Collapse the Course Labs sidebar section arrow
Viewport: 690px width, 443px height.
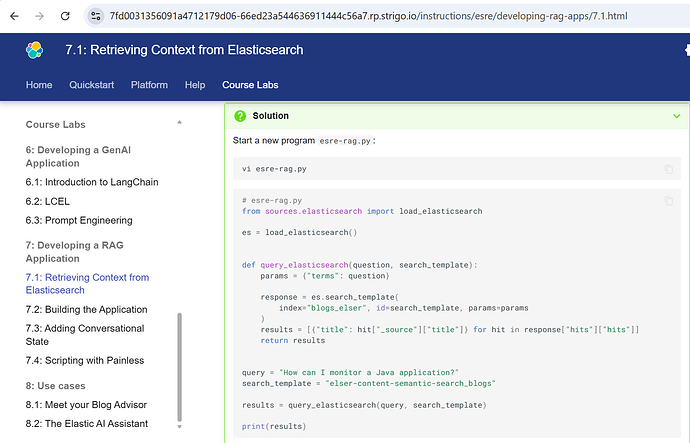pyautogui.click(x=179, y=122)
